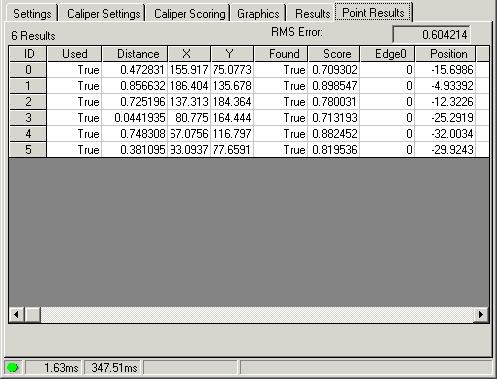
Task: Open the Results tab
Action: click(x=312, y=14)
